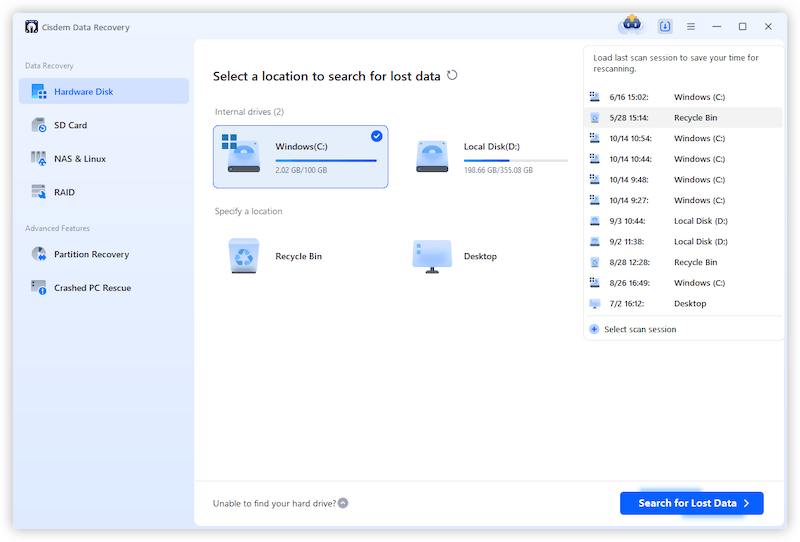This screenshot has height=542, width=800.
Task: Click the disk icon of the 9/3 10:44 session
Action: pyautogui.click(x=594, y=221)
